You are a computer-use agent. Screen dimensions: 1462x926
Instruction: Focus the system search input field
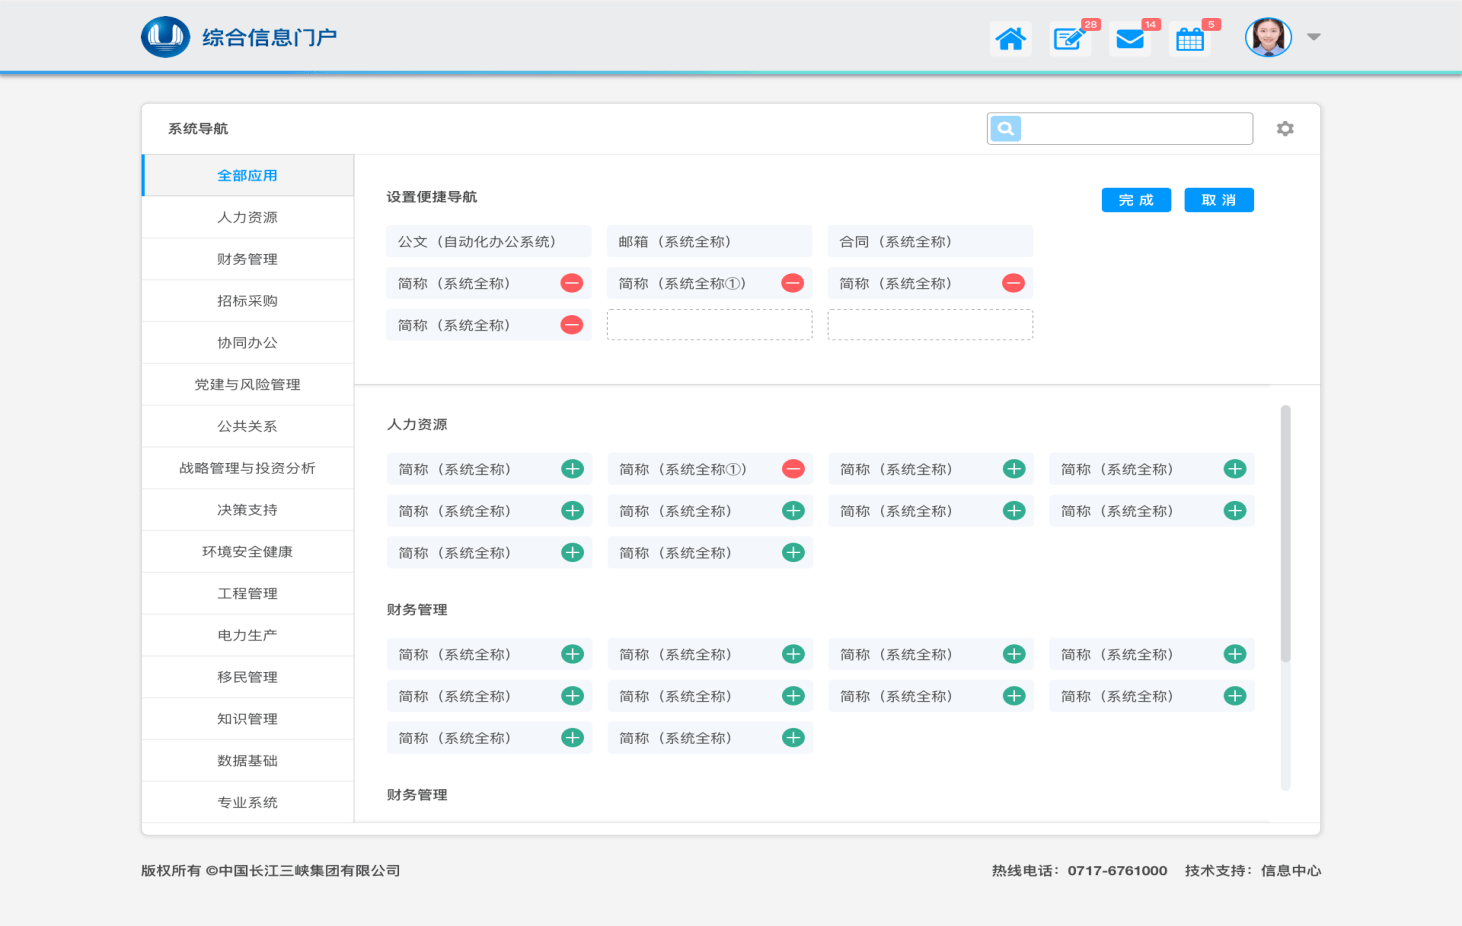coord(1136,129)
